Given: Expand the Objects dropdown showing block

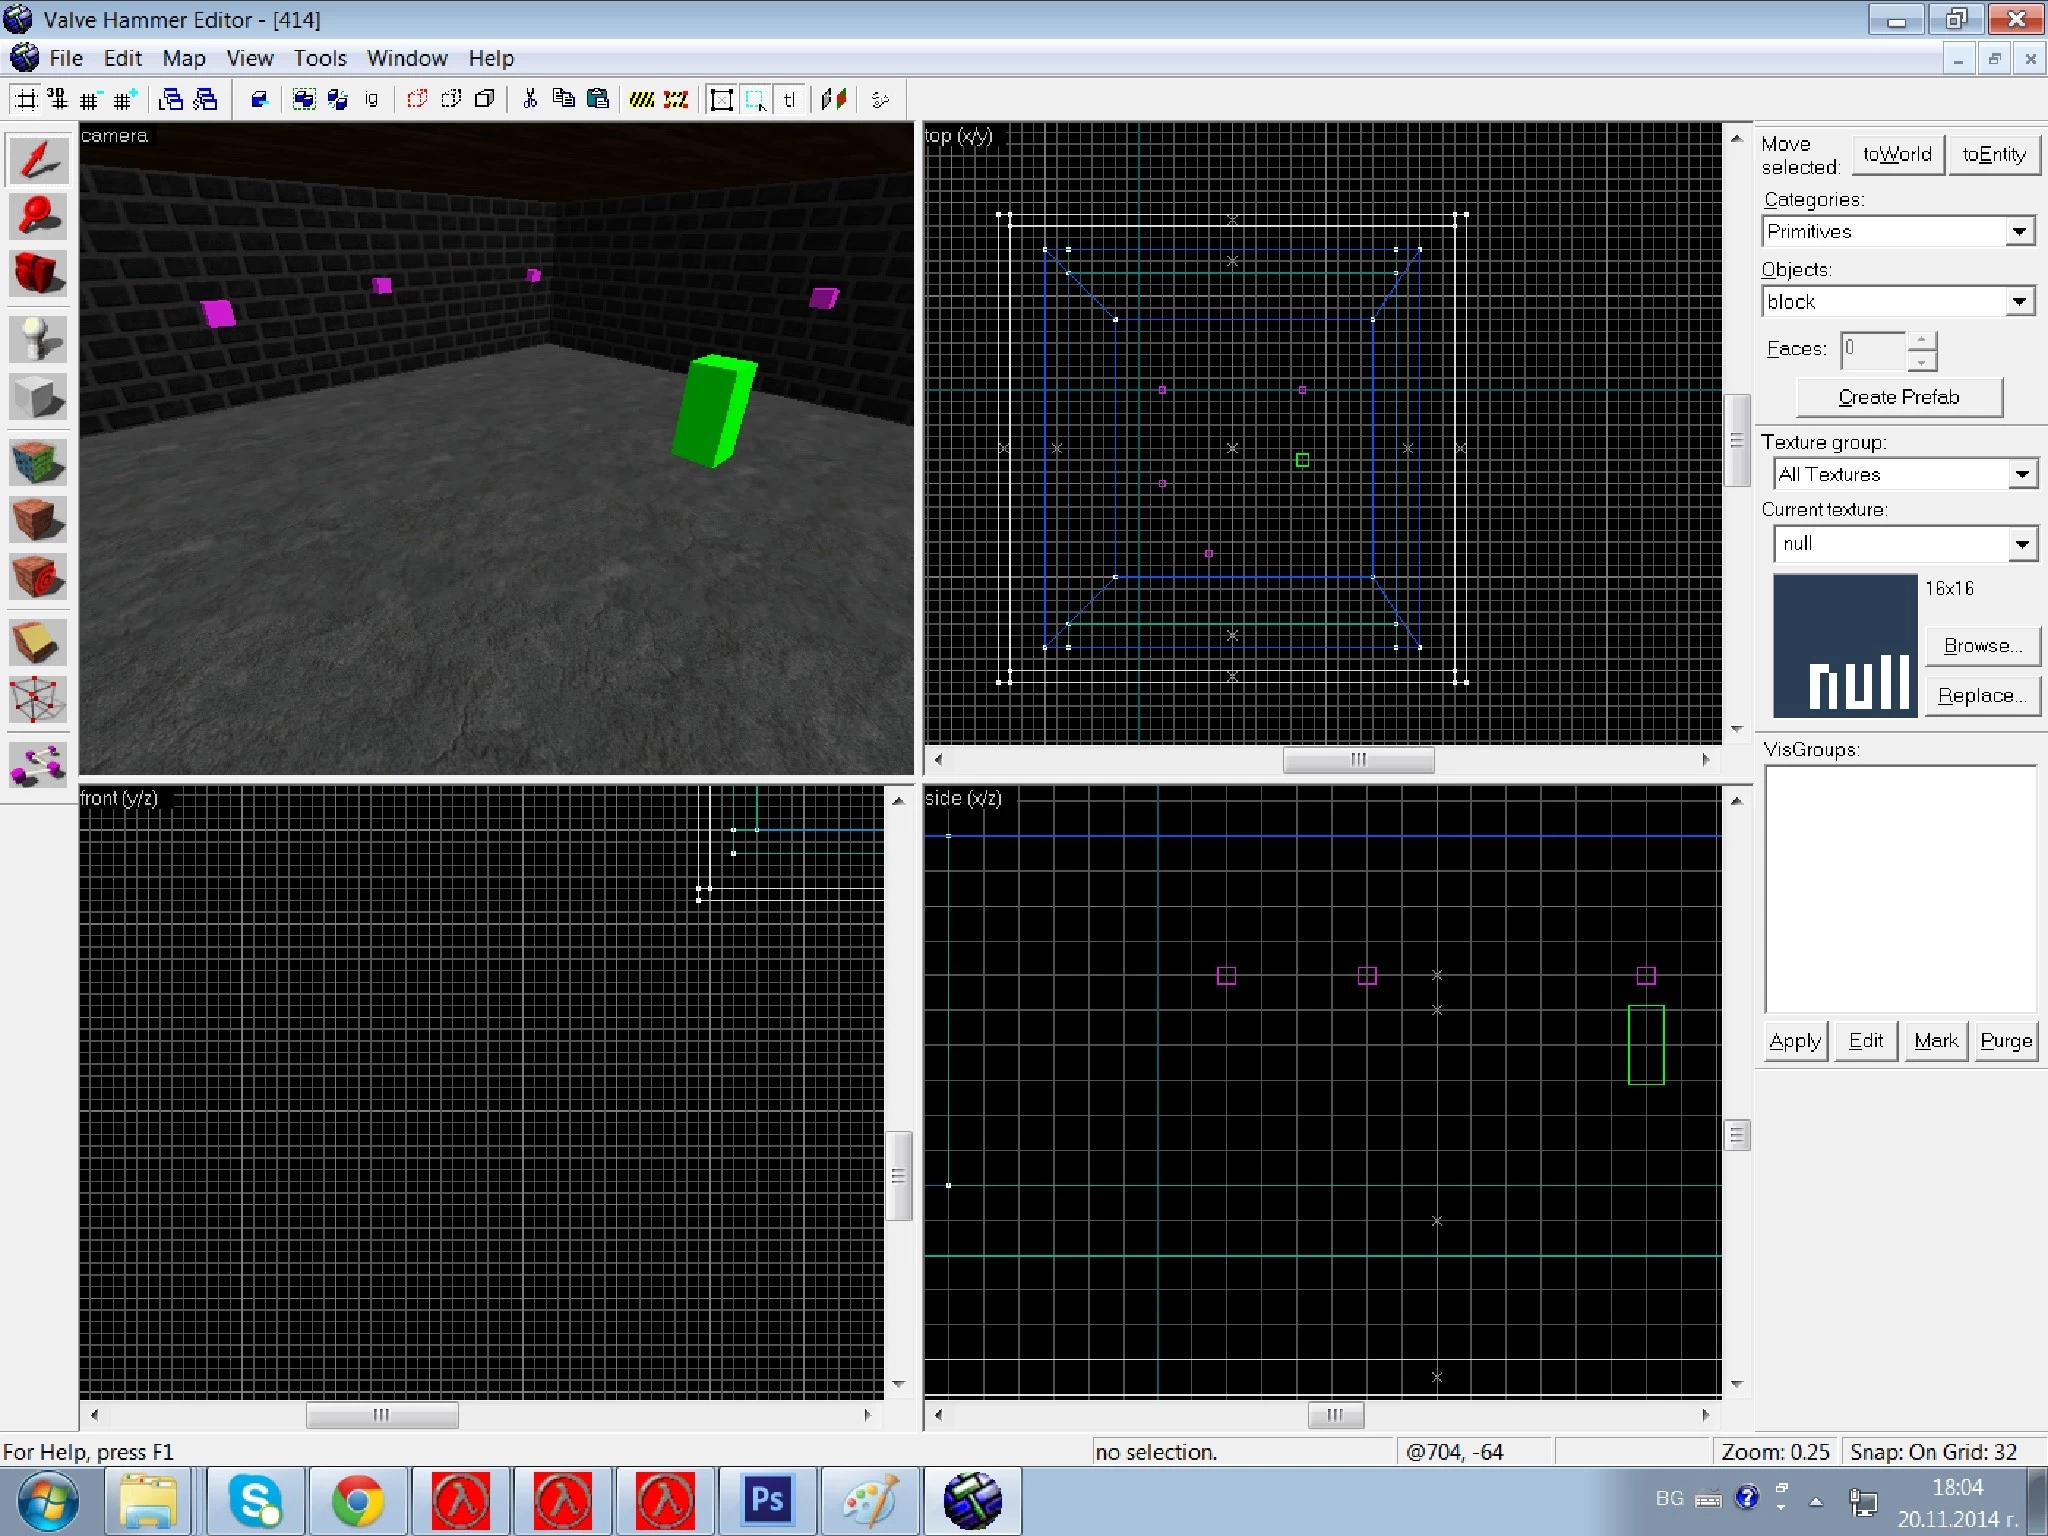Looking at the screenshot, I should pyautogui.click(x=2020, y=301).
